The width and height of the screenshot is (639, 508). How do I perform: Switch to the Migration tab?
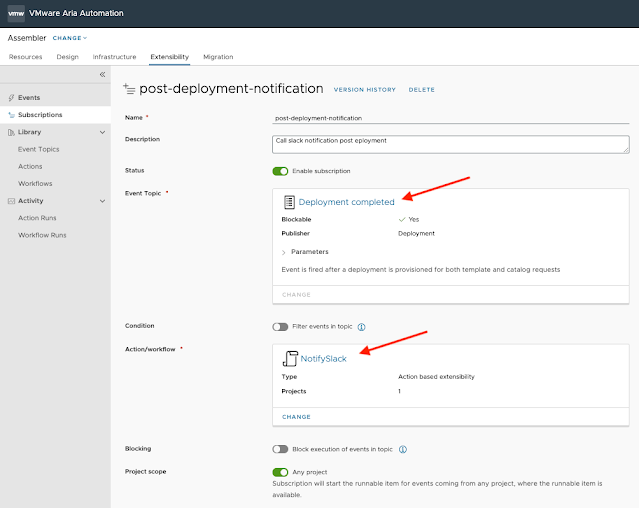(x=218, y=57)
